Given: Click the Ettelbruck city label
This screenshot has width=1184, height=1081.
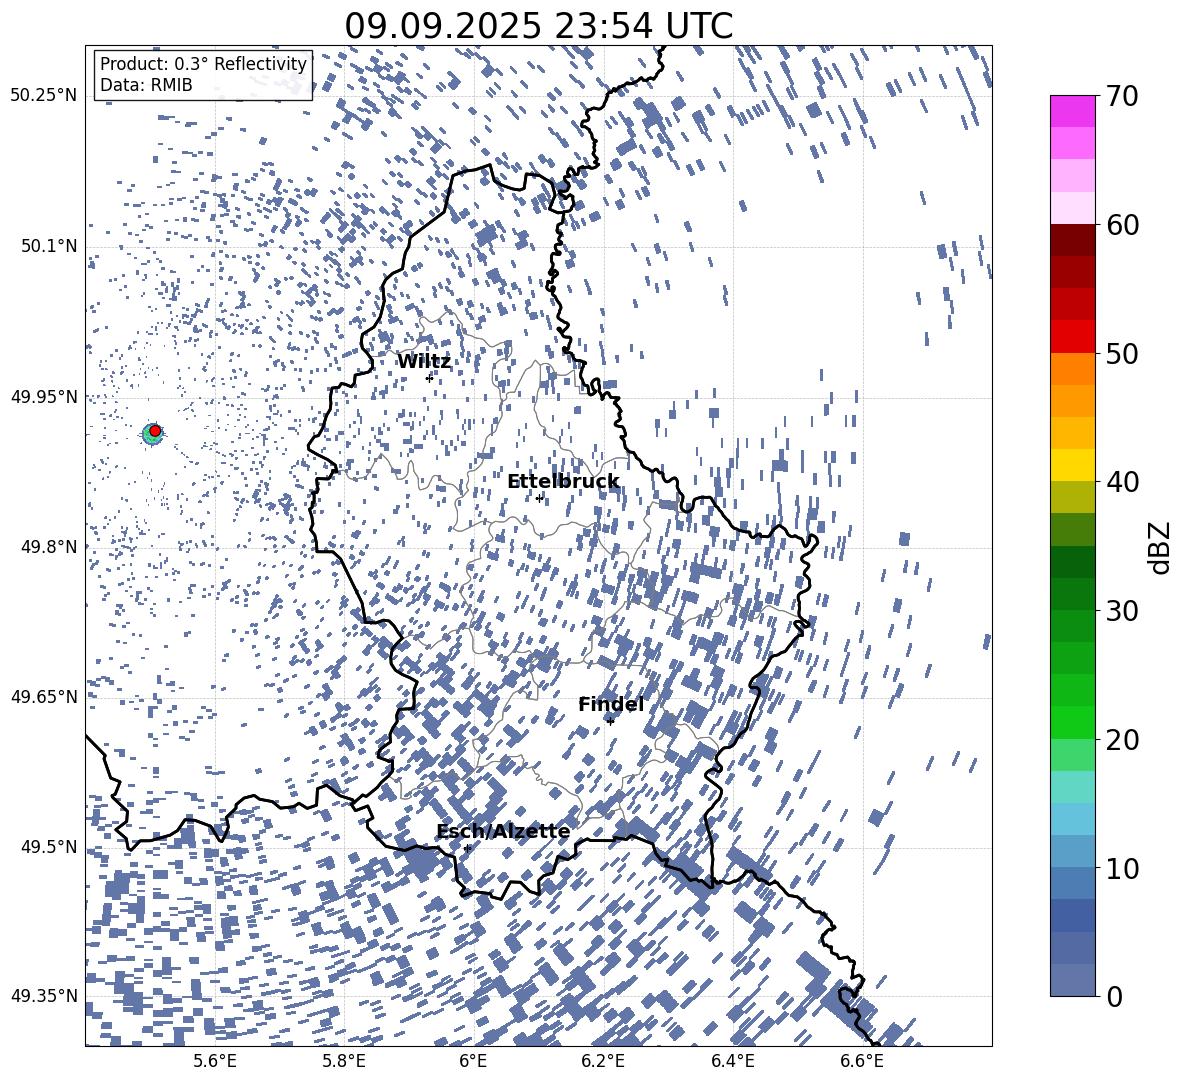Looking at the screenshot, I should pyautogui.click(x=563, y=482).
